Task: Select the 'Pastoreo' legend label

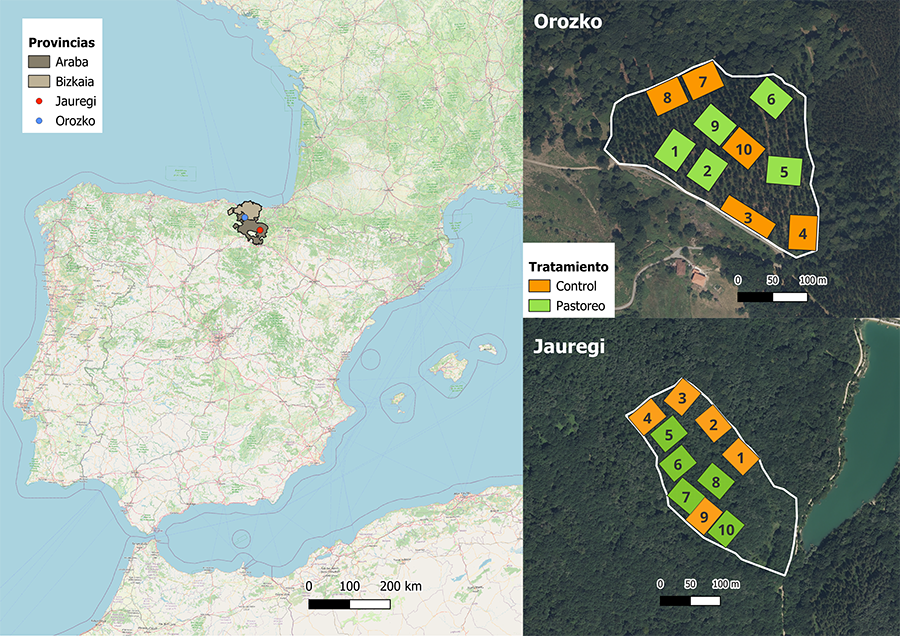Action: [x=580, y=305]
